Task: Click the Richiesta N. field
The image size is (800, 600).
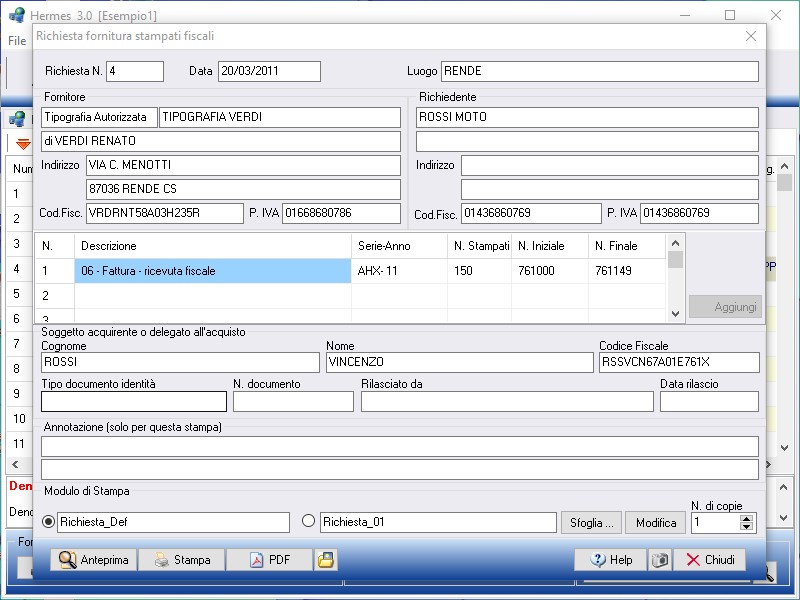Action: coord(135,71)
